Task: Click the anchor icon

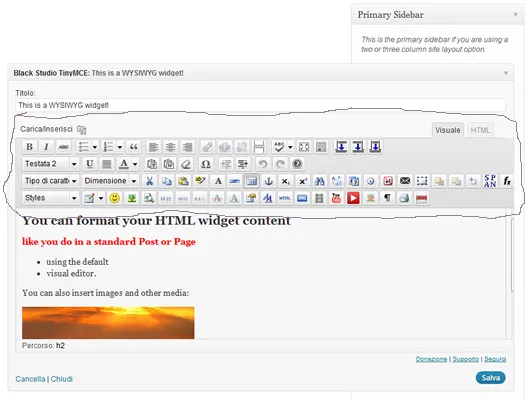Action: click(268, 181)
